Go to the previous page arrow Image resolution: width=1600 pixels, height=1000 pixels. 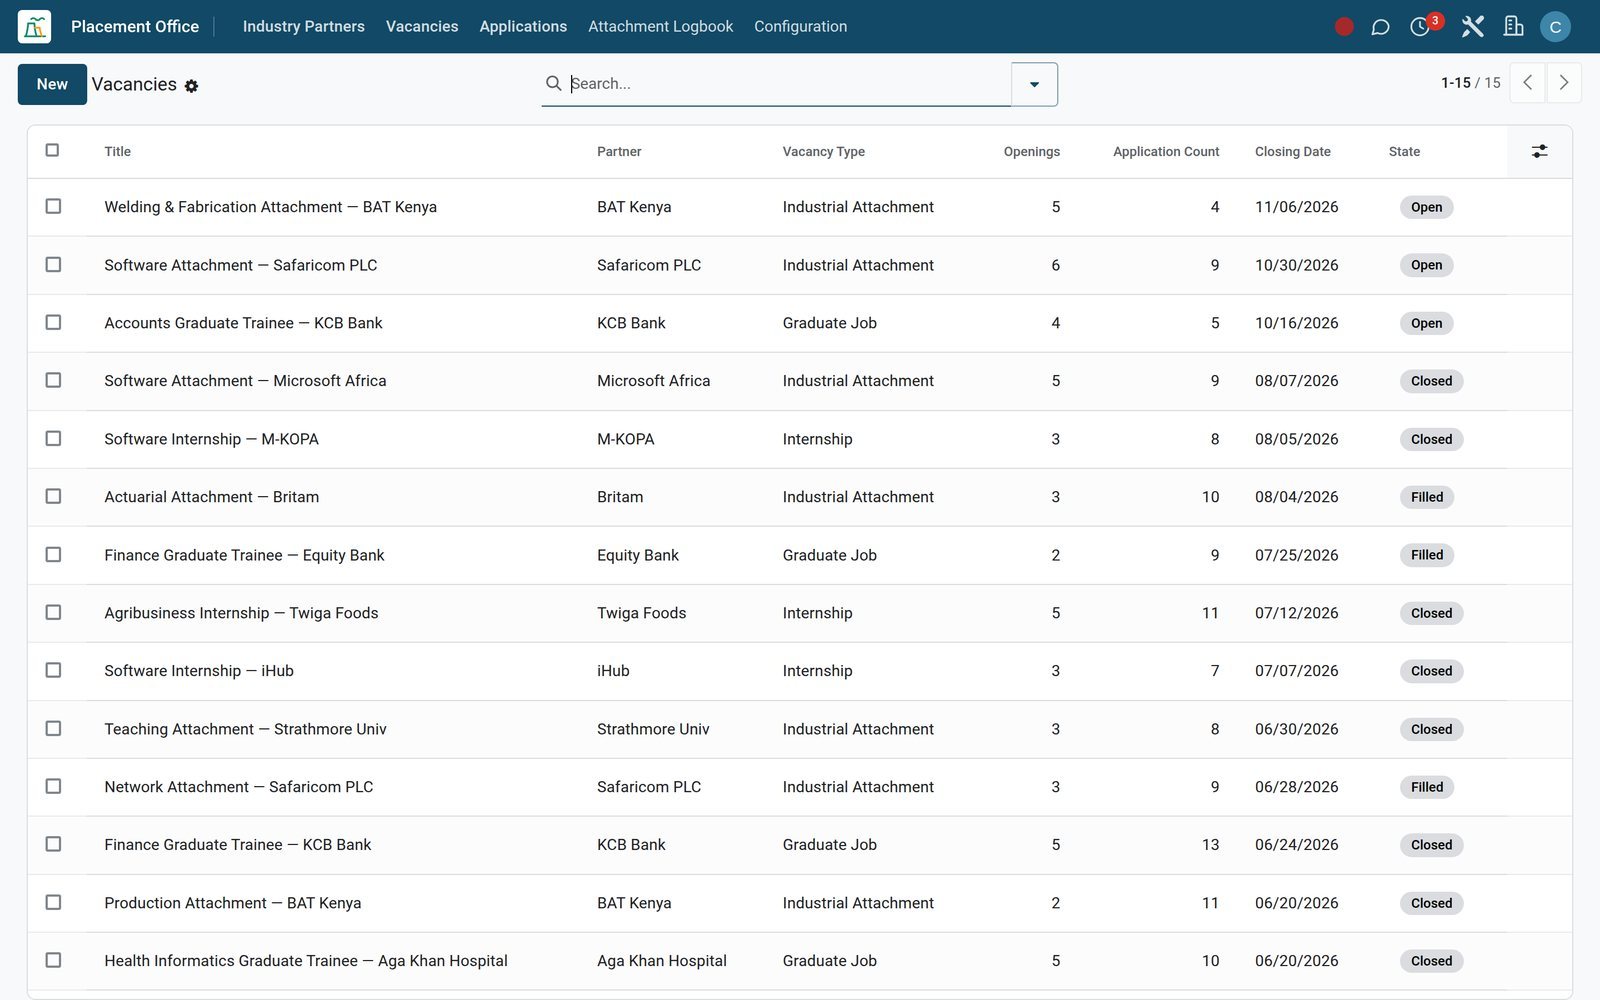[1527, 83]
